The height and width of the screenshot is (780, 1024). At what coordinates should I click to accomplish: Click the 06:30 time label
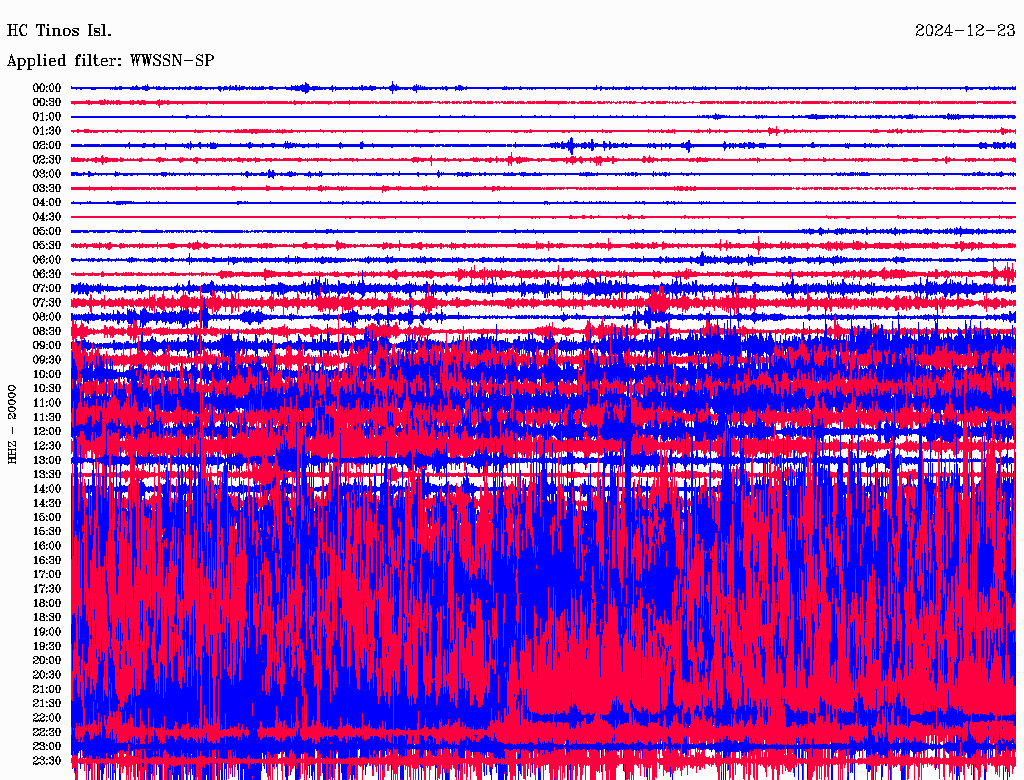coord(47,274)
